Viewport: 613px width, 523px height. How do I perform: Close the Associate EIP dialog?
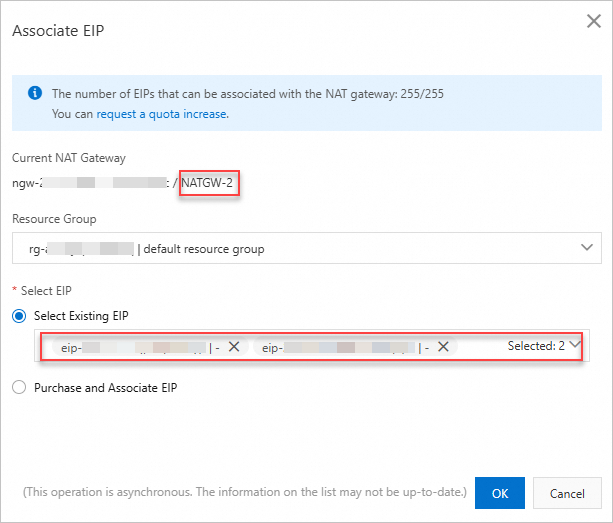click(x=593, y=21)
